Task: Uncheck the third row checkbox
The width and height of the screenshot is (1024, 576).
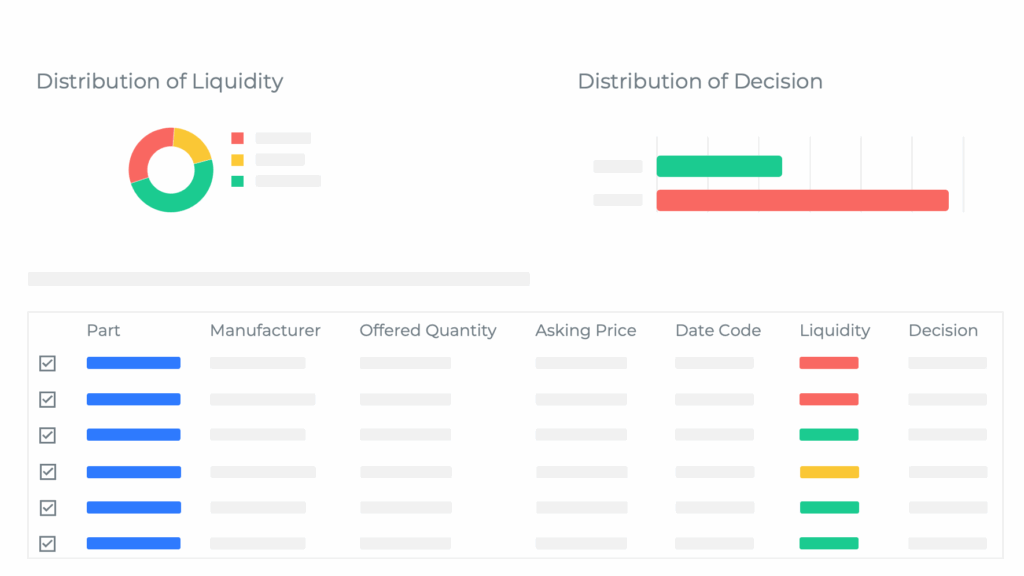Action: (x=47, y=435)
